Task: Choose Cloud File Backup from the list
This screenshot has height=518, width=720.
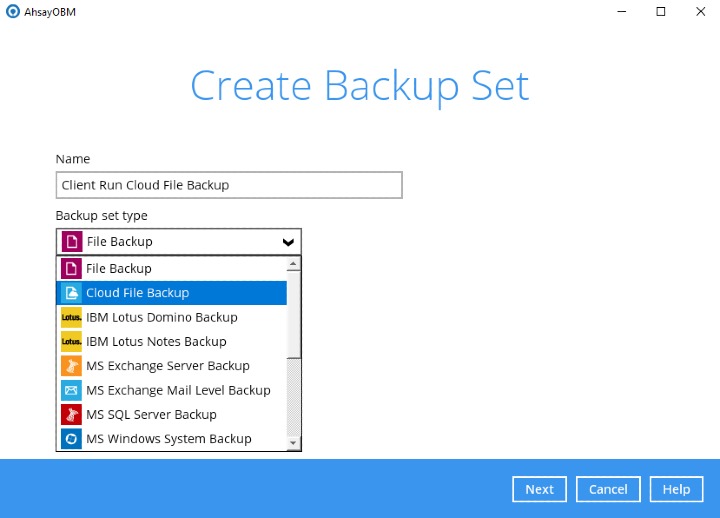Action: click(x=138, y=293)
